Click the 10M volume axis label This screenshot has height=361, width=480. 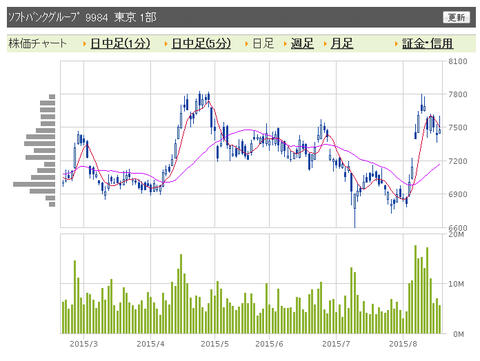tap(456, 284)
